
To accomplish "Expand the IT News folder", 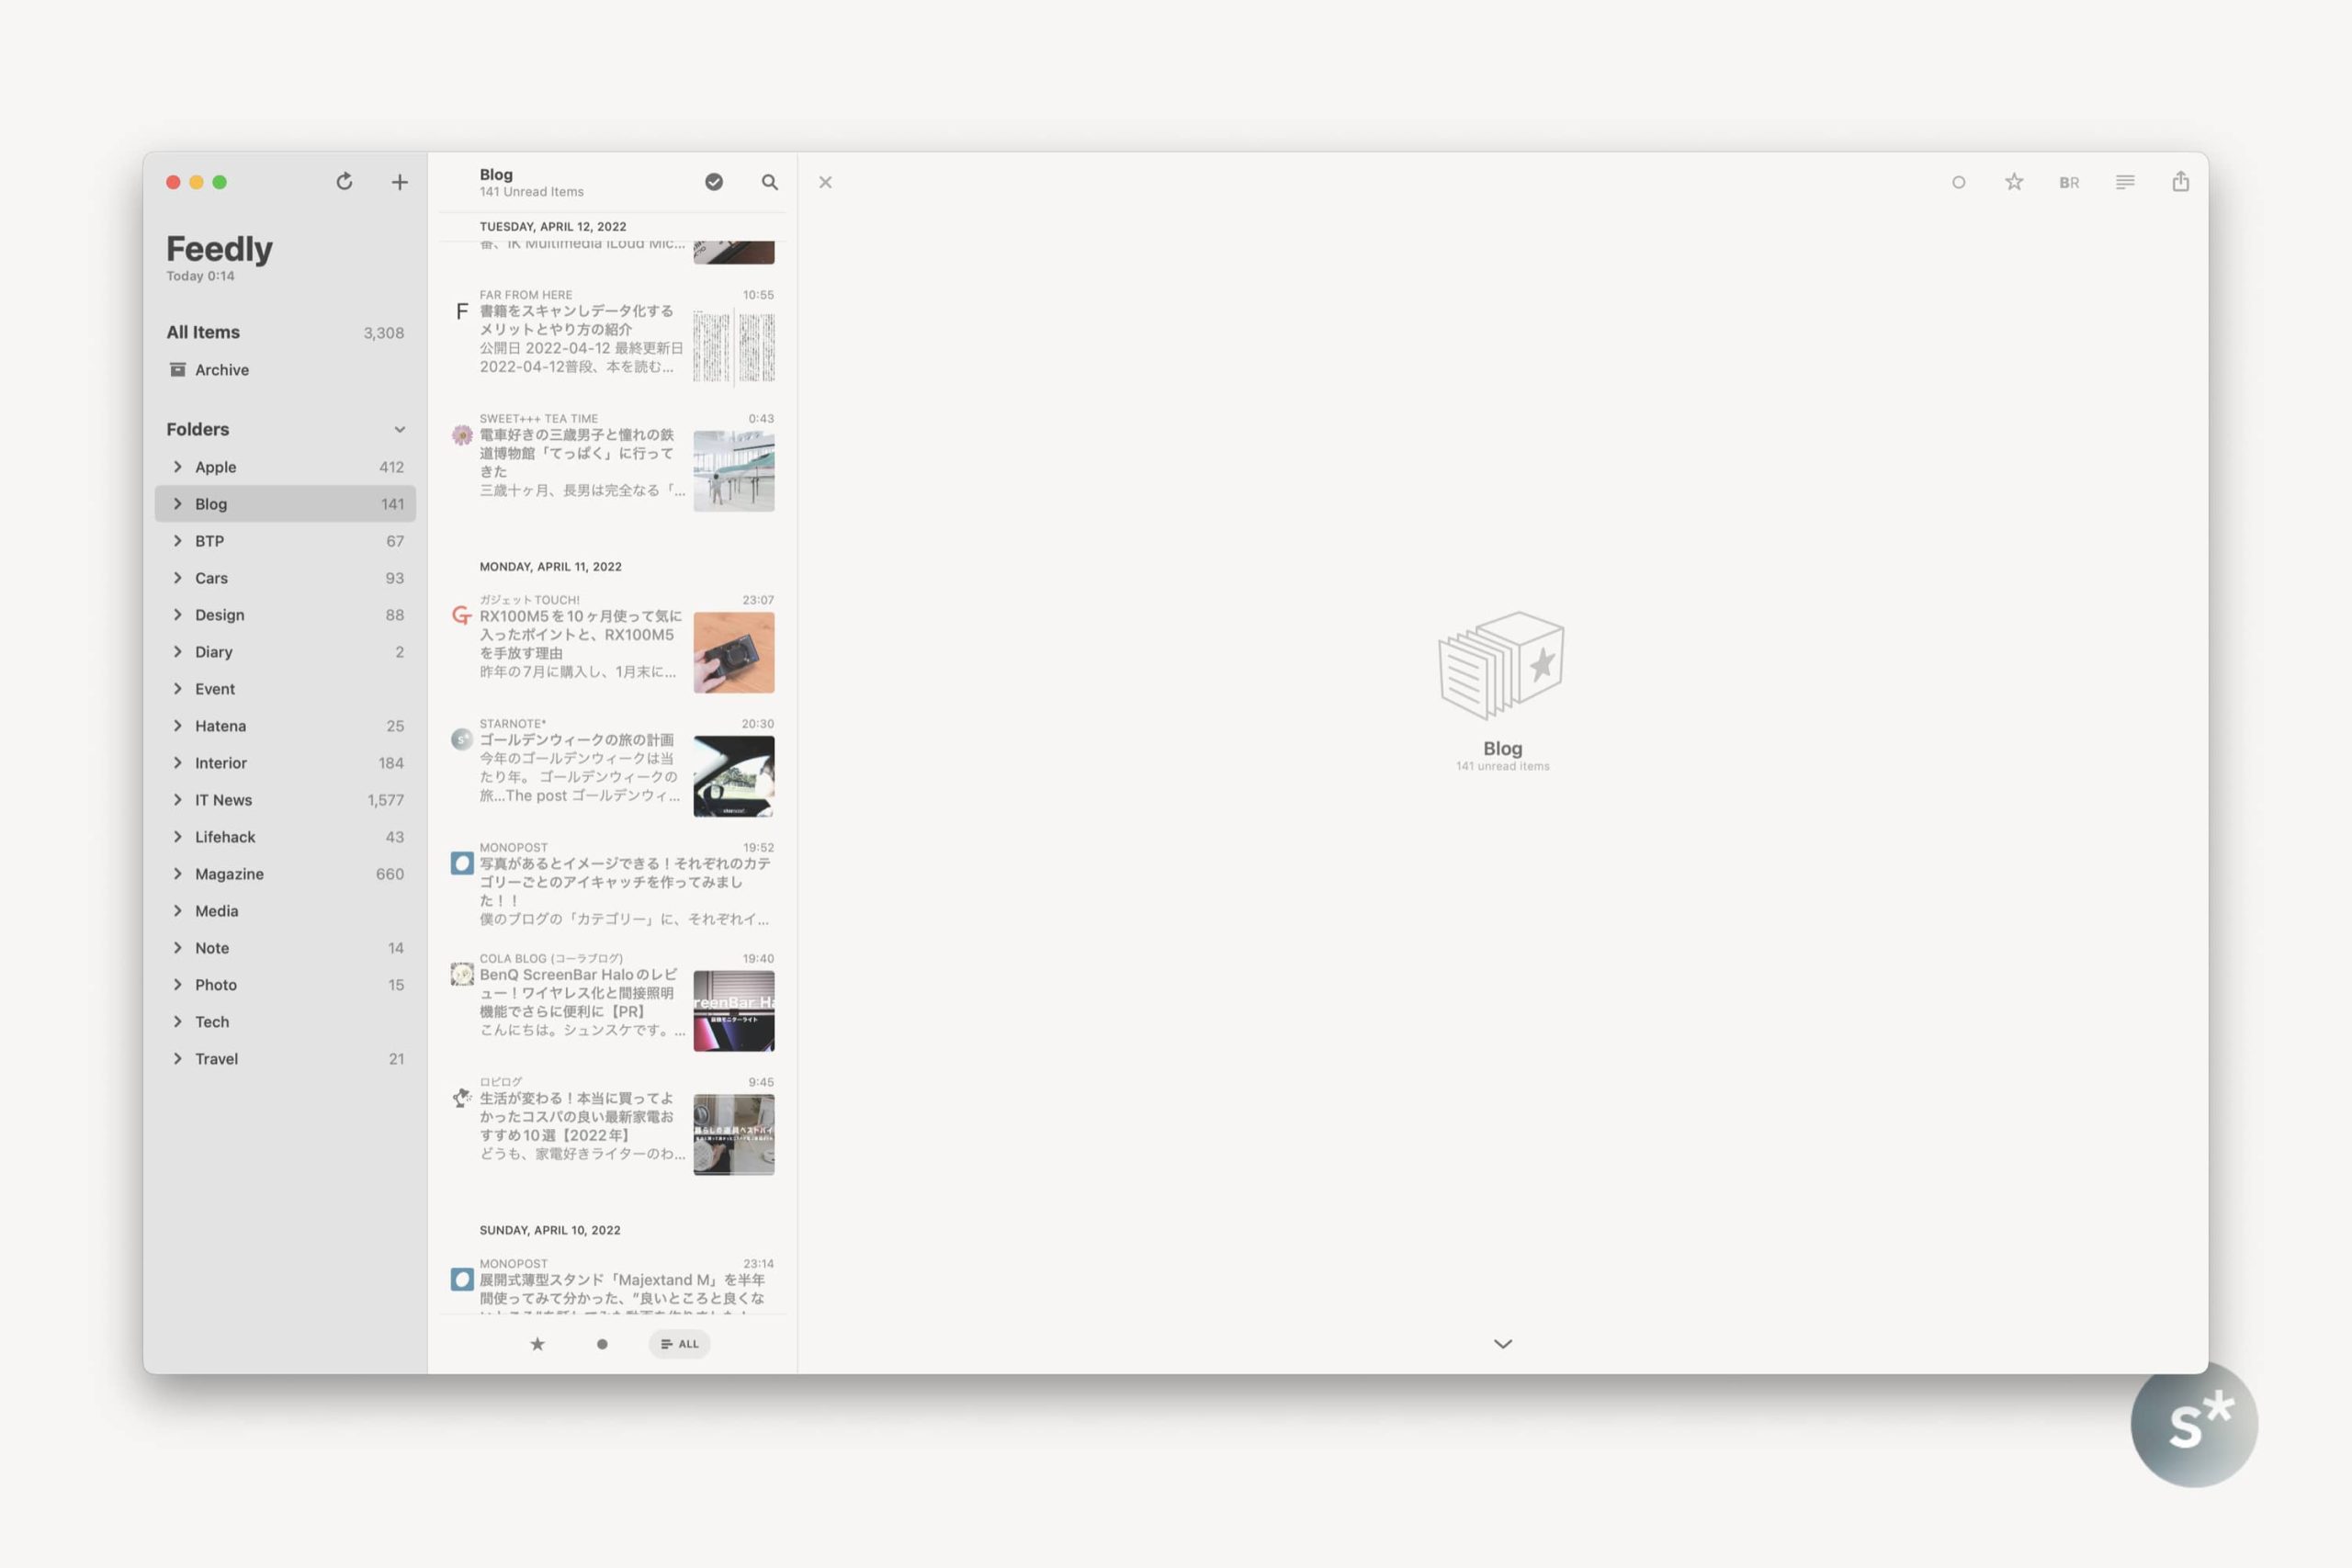I will [x=178, y=800].
